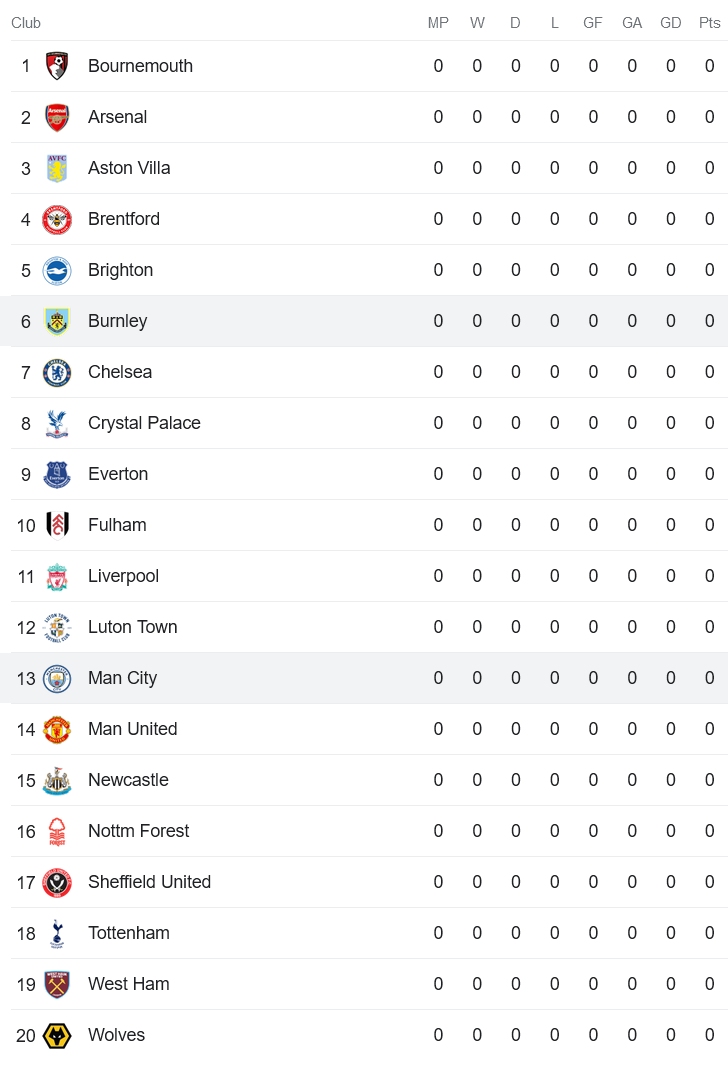
Task: Select the Everton team name
Action: [118, 474]
